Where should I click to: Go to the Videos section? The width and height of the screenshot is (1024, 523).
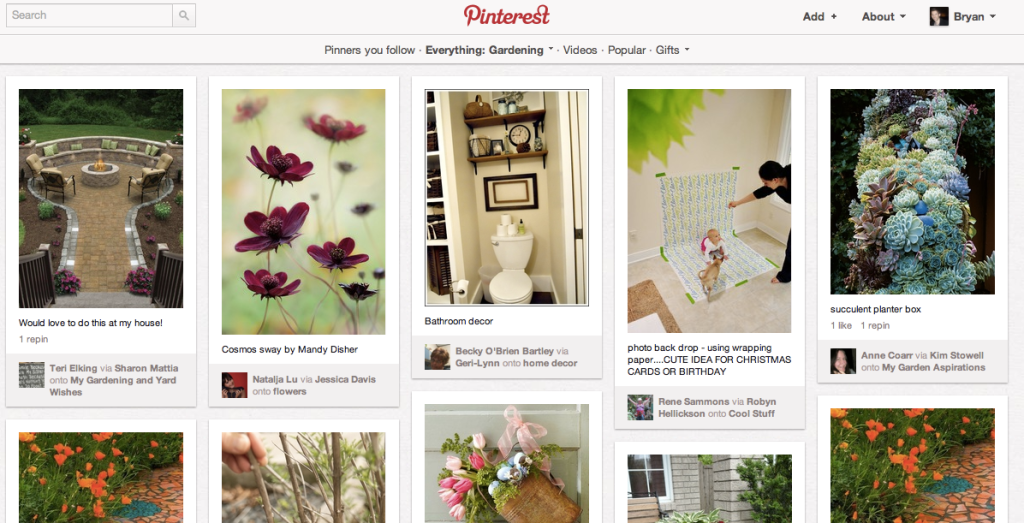[x=580, y=50]
